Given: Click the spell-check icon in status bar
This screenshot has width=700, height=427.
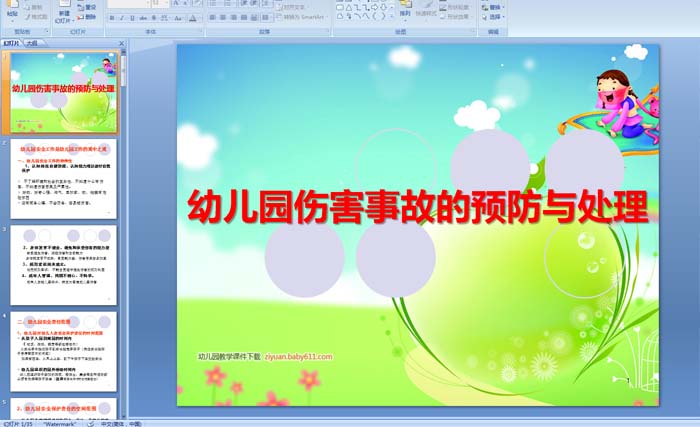Looking at the screenshot, I should [90, 423].
